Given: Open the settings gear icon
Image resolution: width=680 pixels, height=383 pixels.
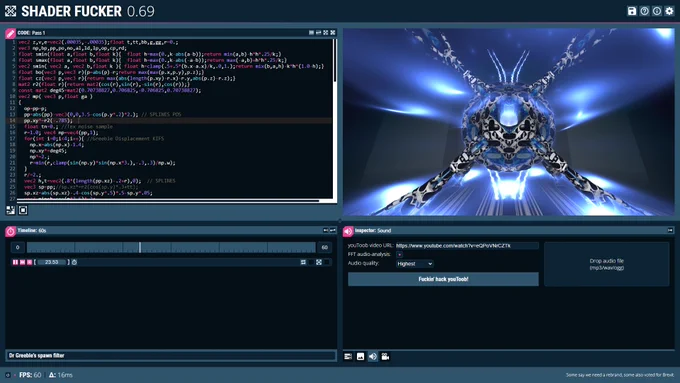Looking at the screenshot, I should [670, 11].
